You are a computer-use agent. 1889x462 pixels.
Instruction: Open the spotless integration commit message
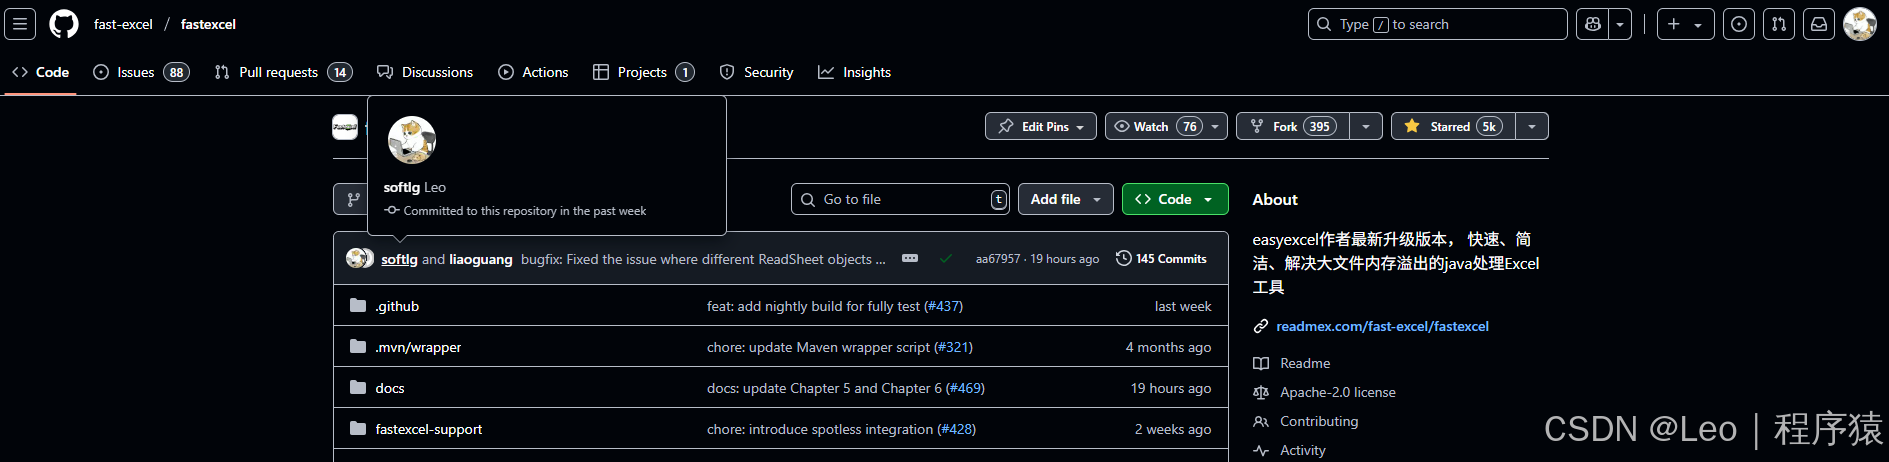[820, 429]
